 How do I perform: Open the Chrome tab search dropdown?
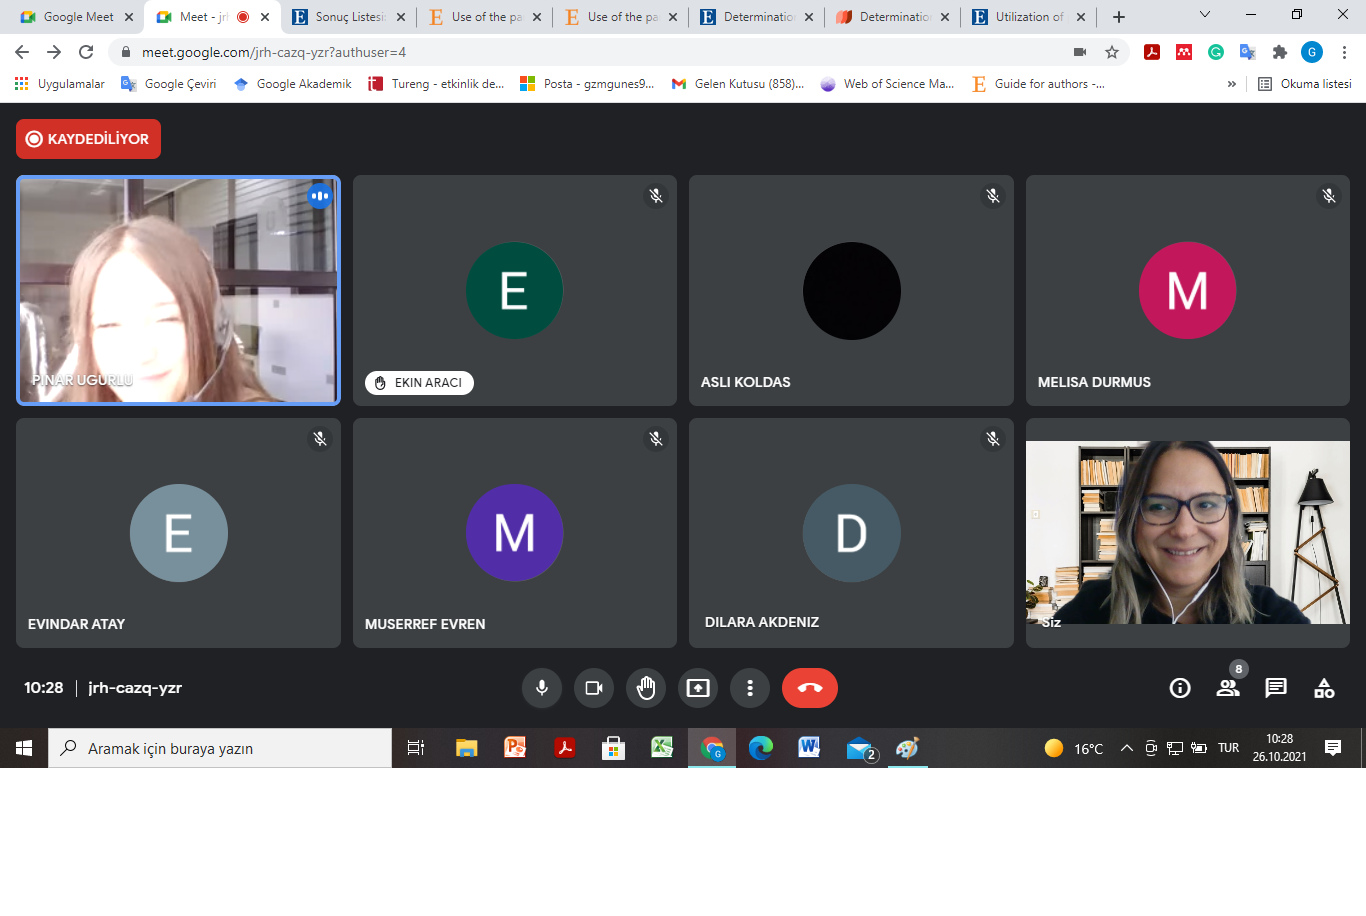pyautogui.click(x=1204, y=15)
